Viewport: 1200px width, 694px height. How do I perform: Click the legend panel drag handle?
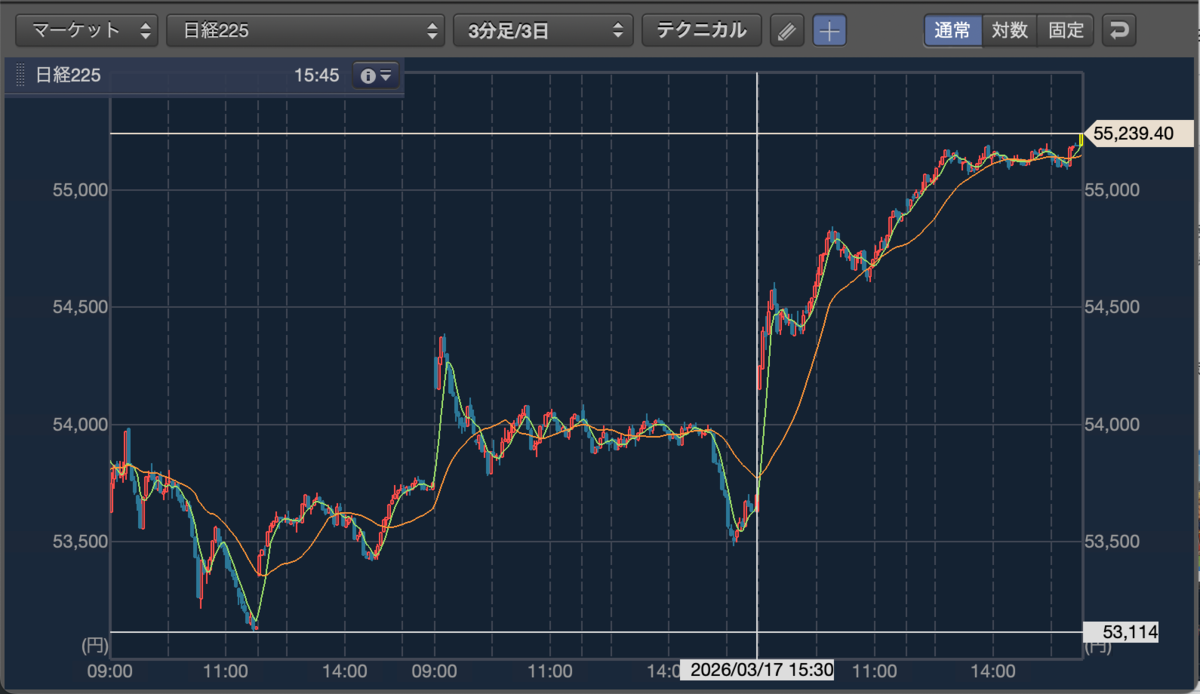point(19,75)
